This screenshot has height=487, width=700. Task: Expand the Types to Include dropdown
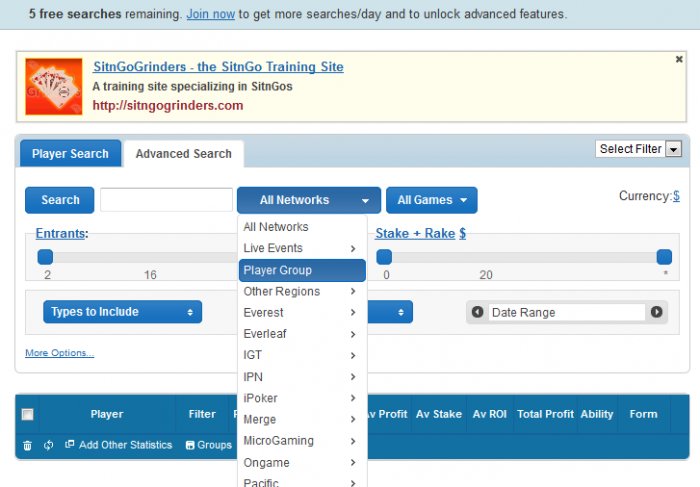pos(122,312)
